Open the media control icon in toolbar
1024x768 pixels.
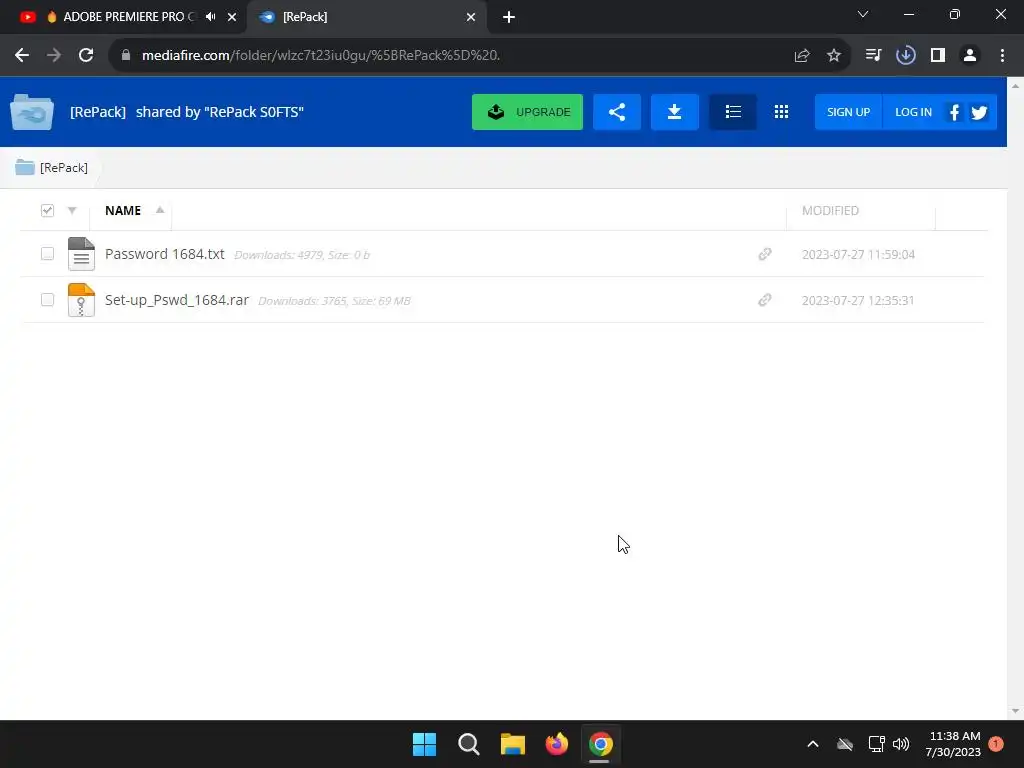873,56
